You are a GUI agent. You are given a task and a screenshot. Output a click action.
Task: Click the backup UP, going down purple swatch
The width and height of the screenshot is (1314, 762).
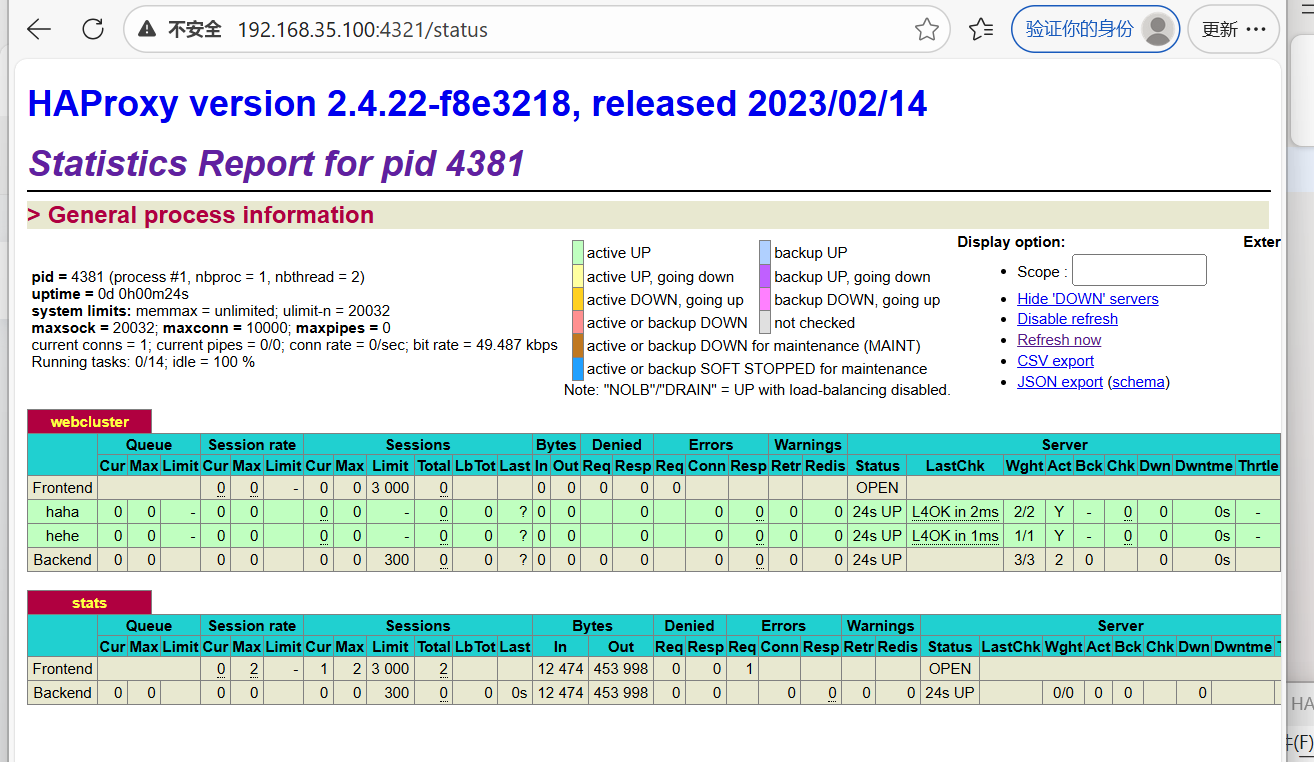click(765, 276)
